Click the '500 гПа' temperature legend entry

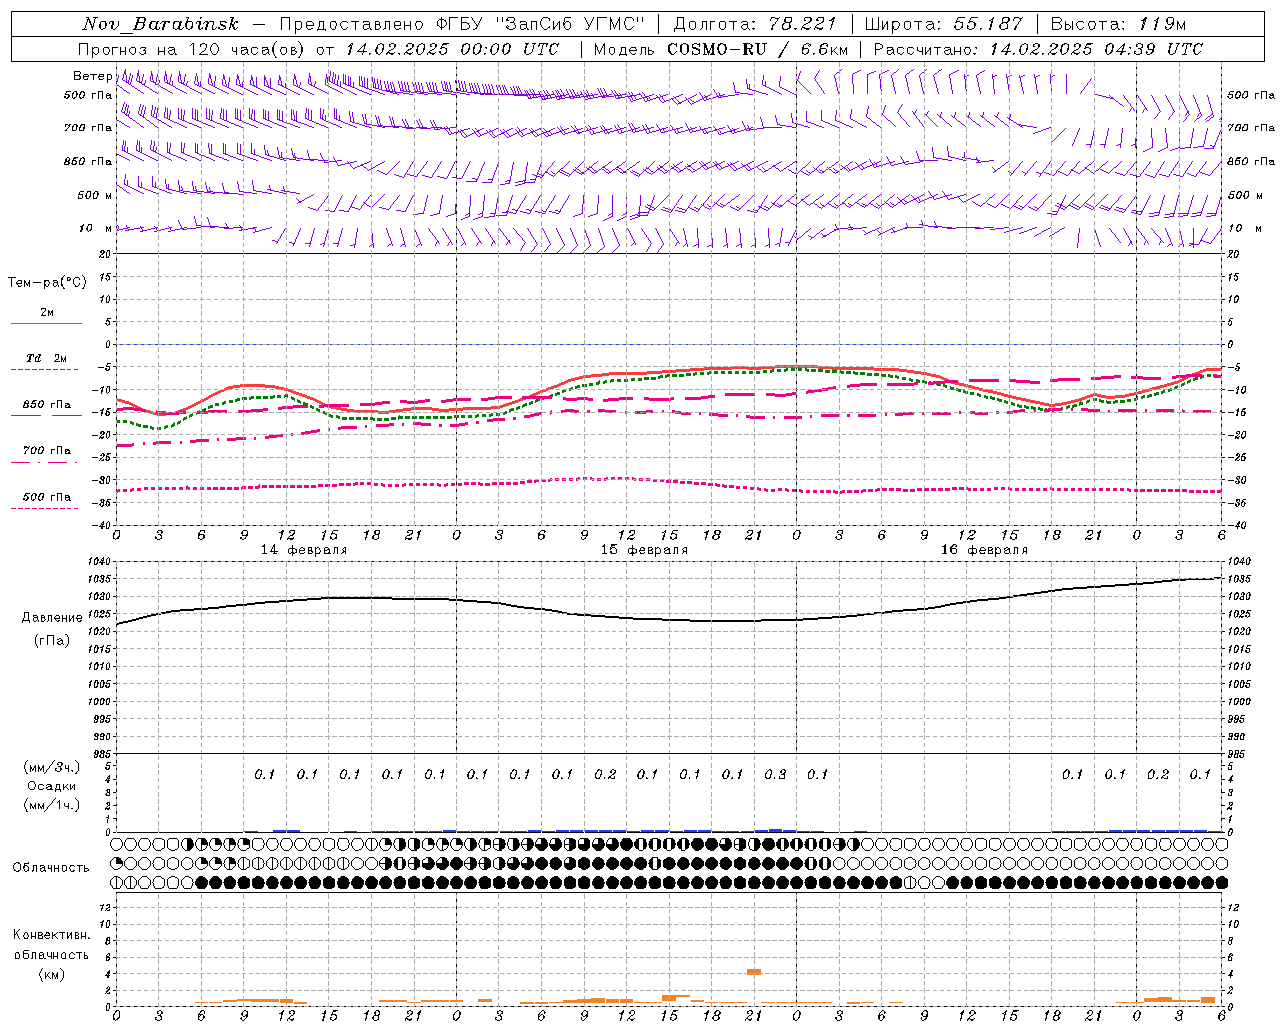47,497
